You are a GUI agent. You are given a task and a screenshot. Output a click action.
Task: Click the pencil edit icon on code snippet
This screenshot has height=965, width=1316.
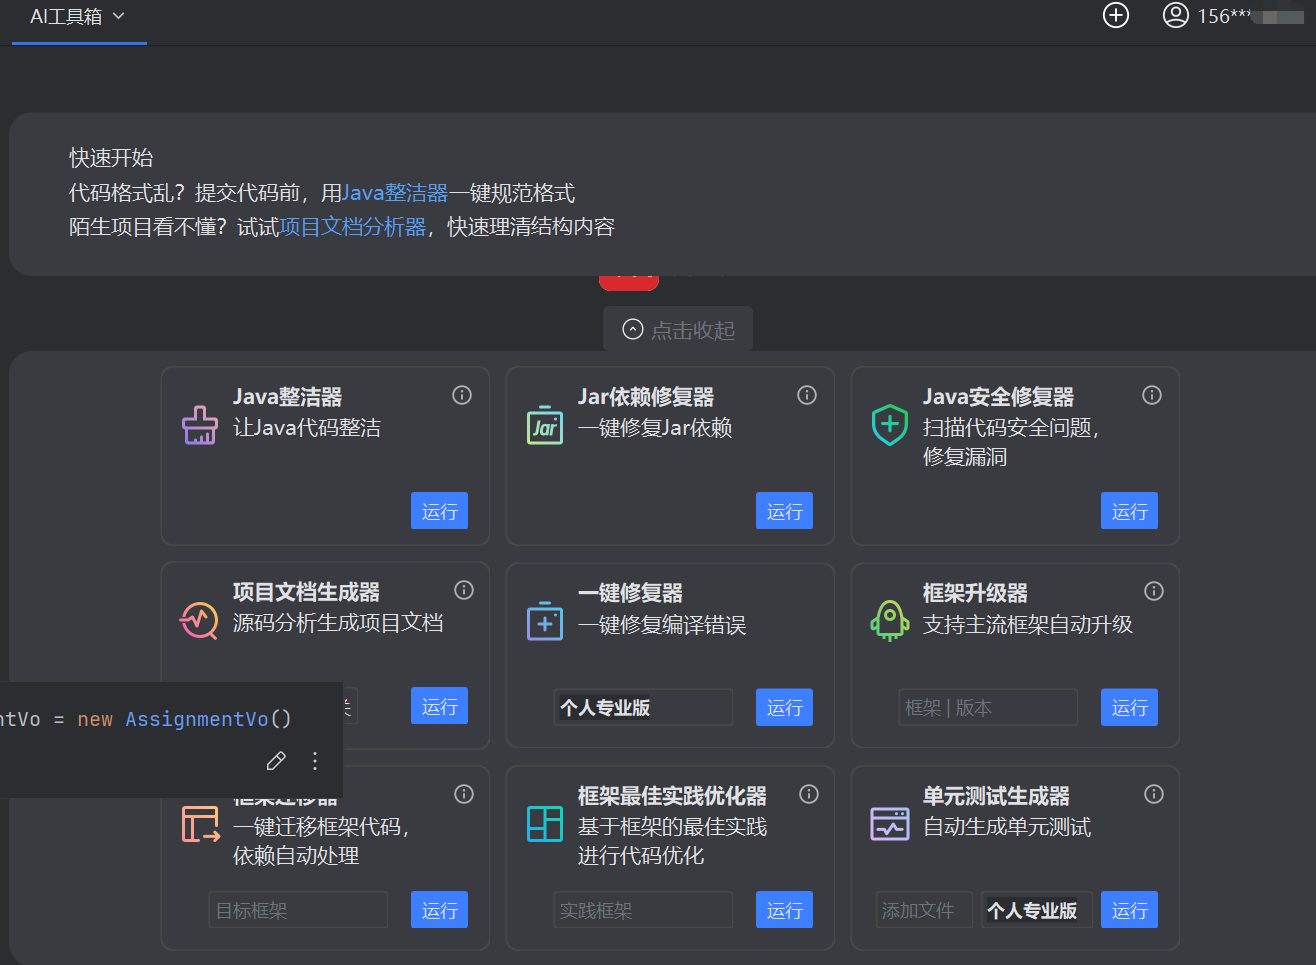tap(276, 761)
